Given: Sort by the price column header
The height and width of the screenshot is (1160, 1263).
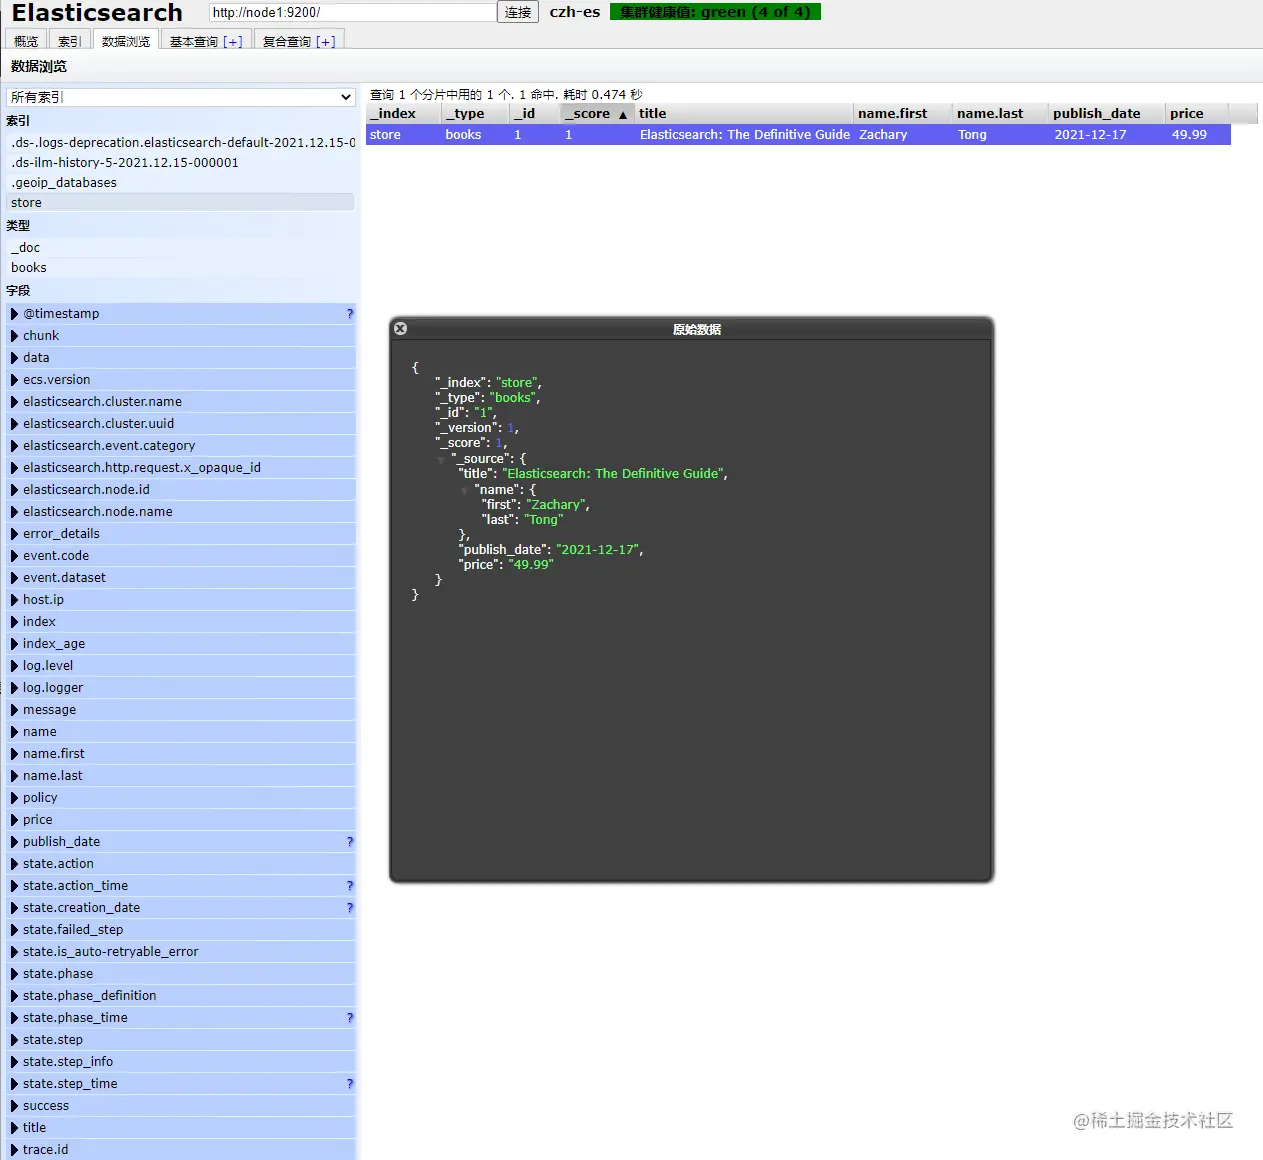Looking at the screenshot, I should 1197,114.
